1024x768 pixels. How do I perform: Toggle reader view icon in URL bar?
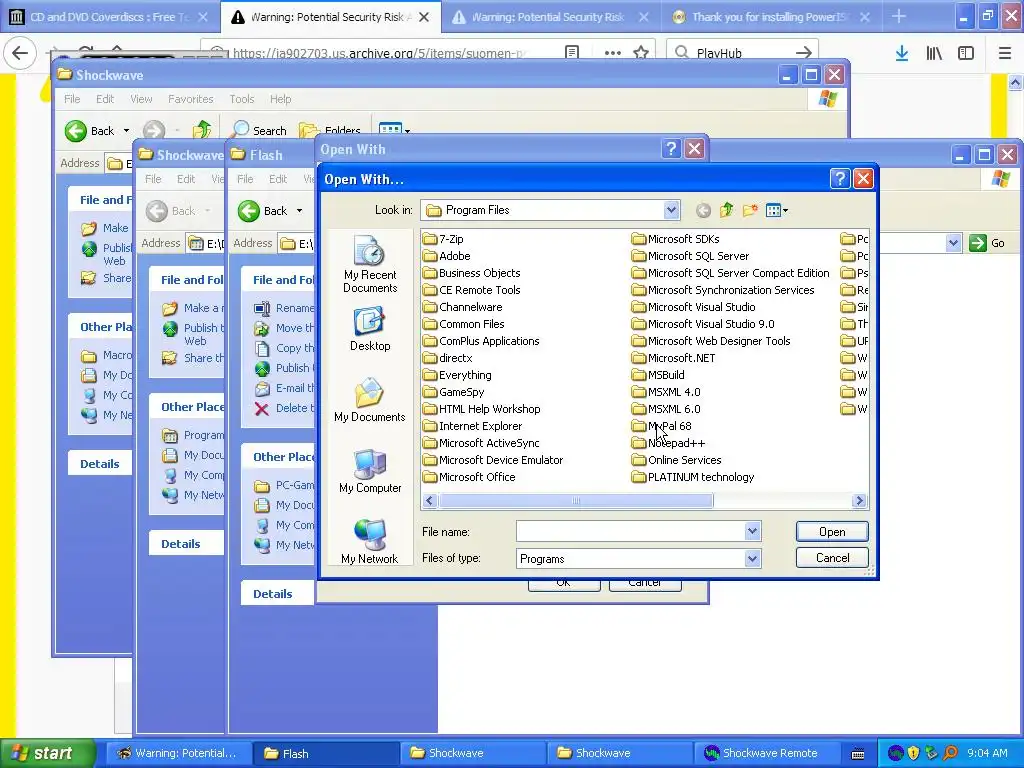click(x=571, y=52)
